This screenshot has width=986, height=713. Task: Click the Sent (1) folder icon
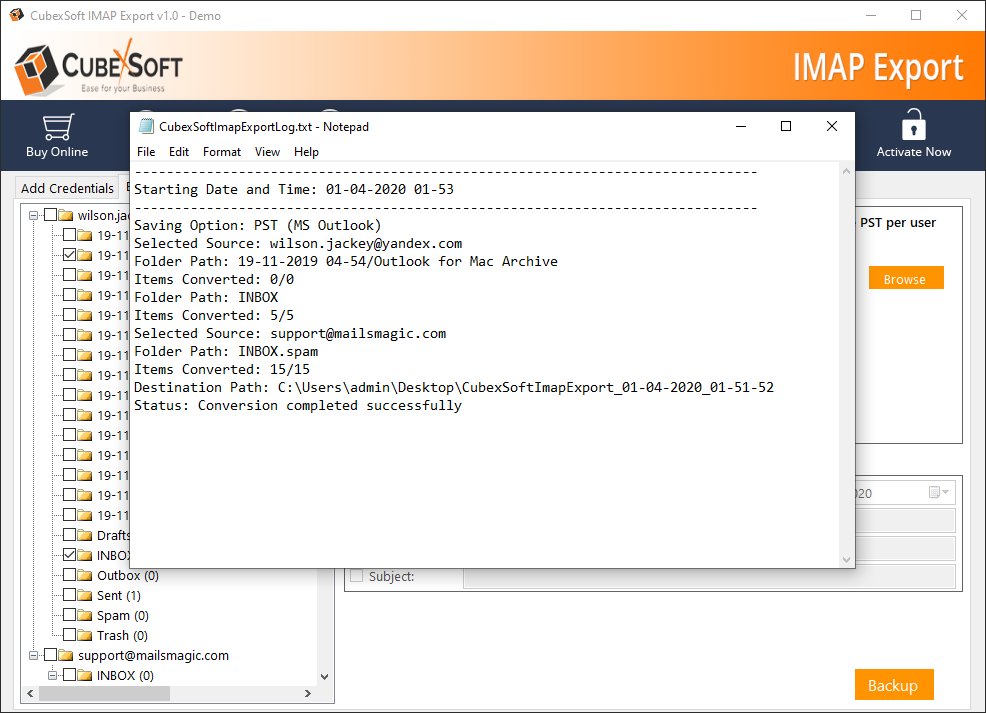pos(85,595)
